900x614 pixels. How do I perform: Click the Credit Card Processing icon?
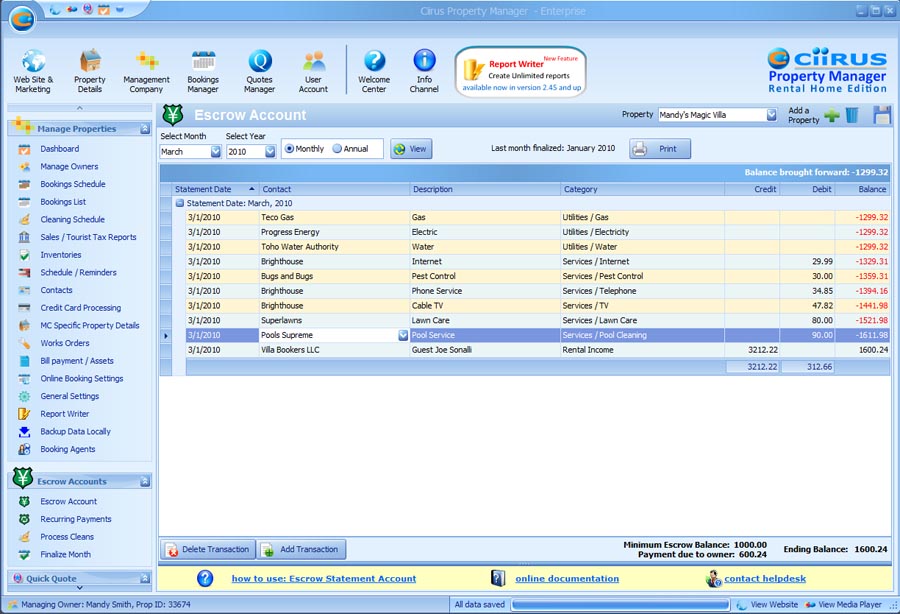click(24, 308)
